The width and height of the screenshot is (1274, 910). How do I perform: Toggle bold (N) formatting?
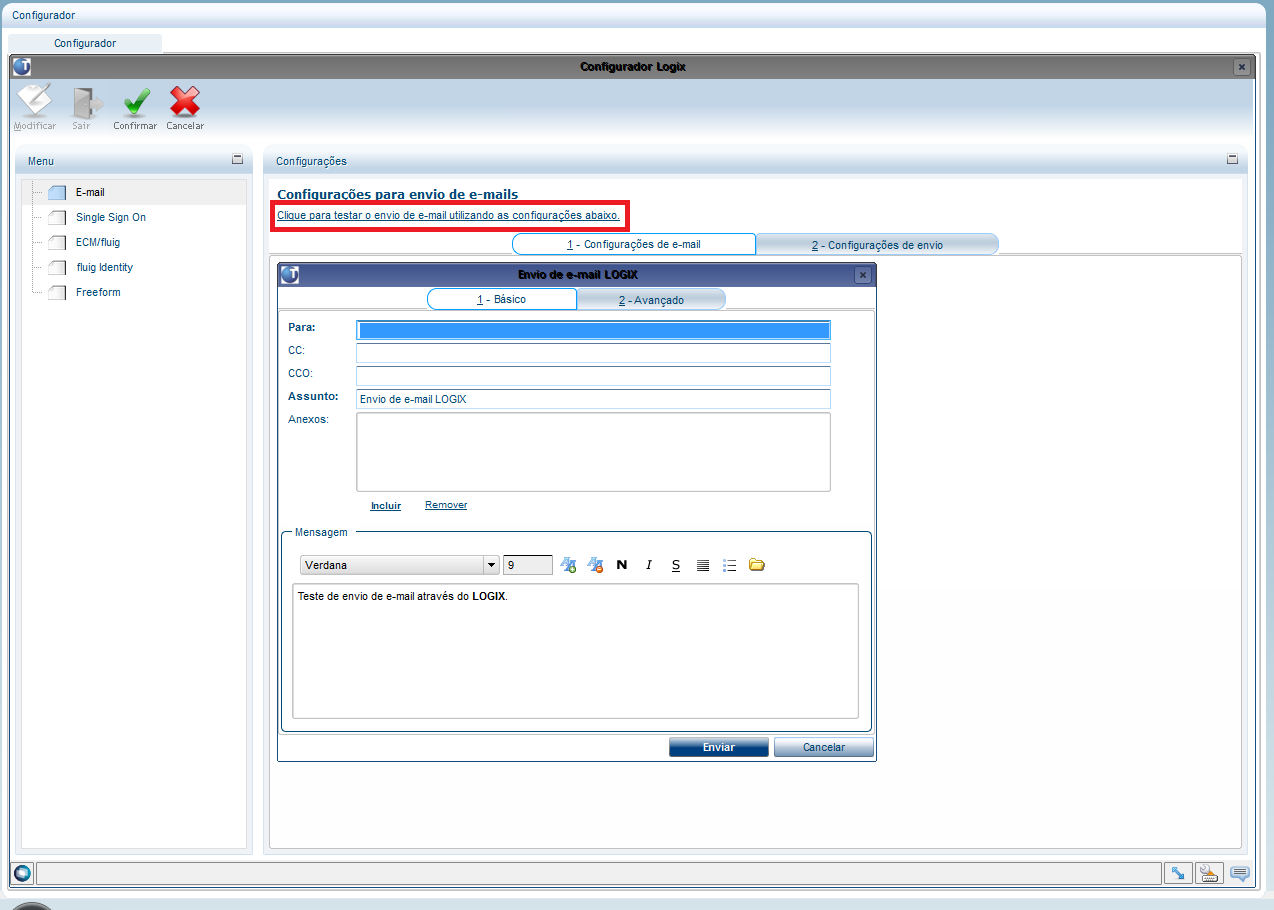pyautogui.click(x=622, y=565)
